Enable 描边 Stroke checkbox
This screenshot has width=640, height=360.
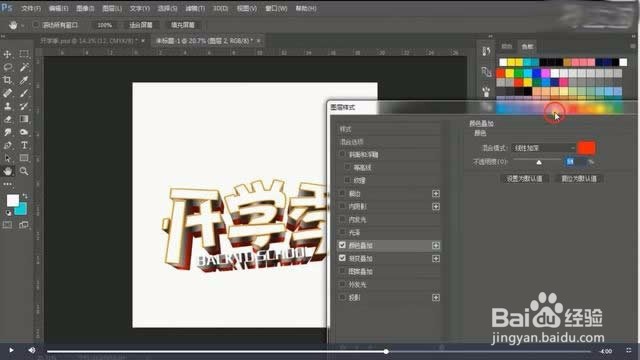[x=342, y=193]
